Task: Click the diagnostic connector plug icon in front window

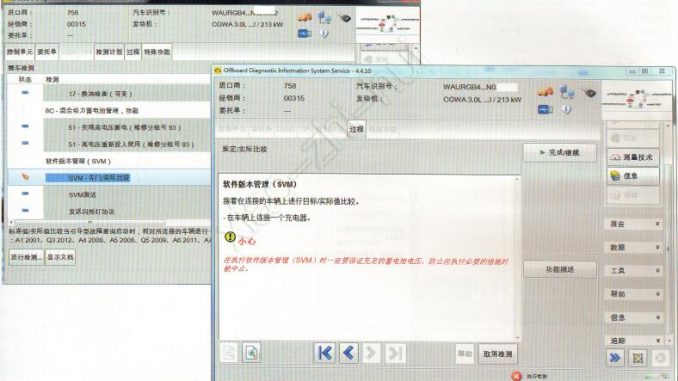Action: point(588,92)
